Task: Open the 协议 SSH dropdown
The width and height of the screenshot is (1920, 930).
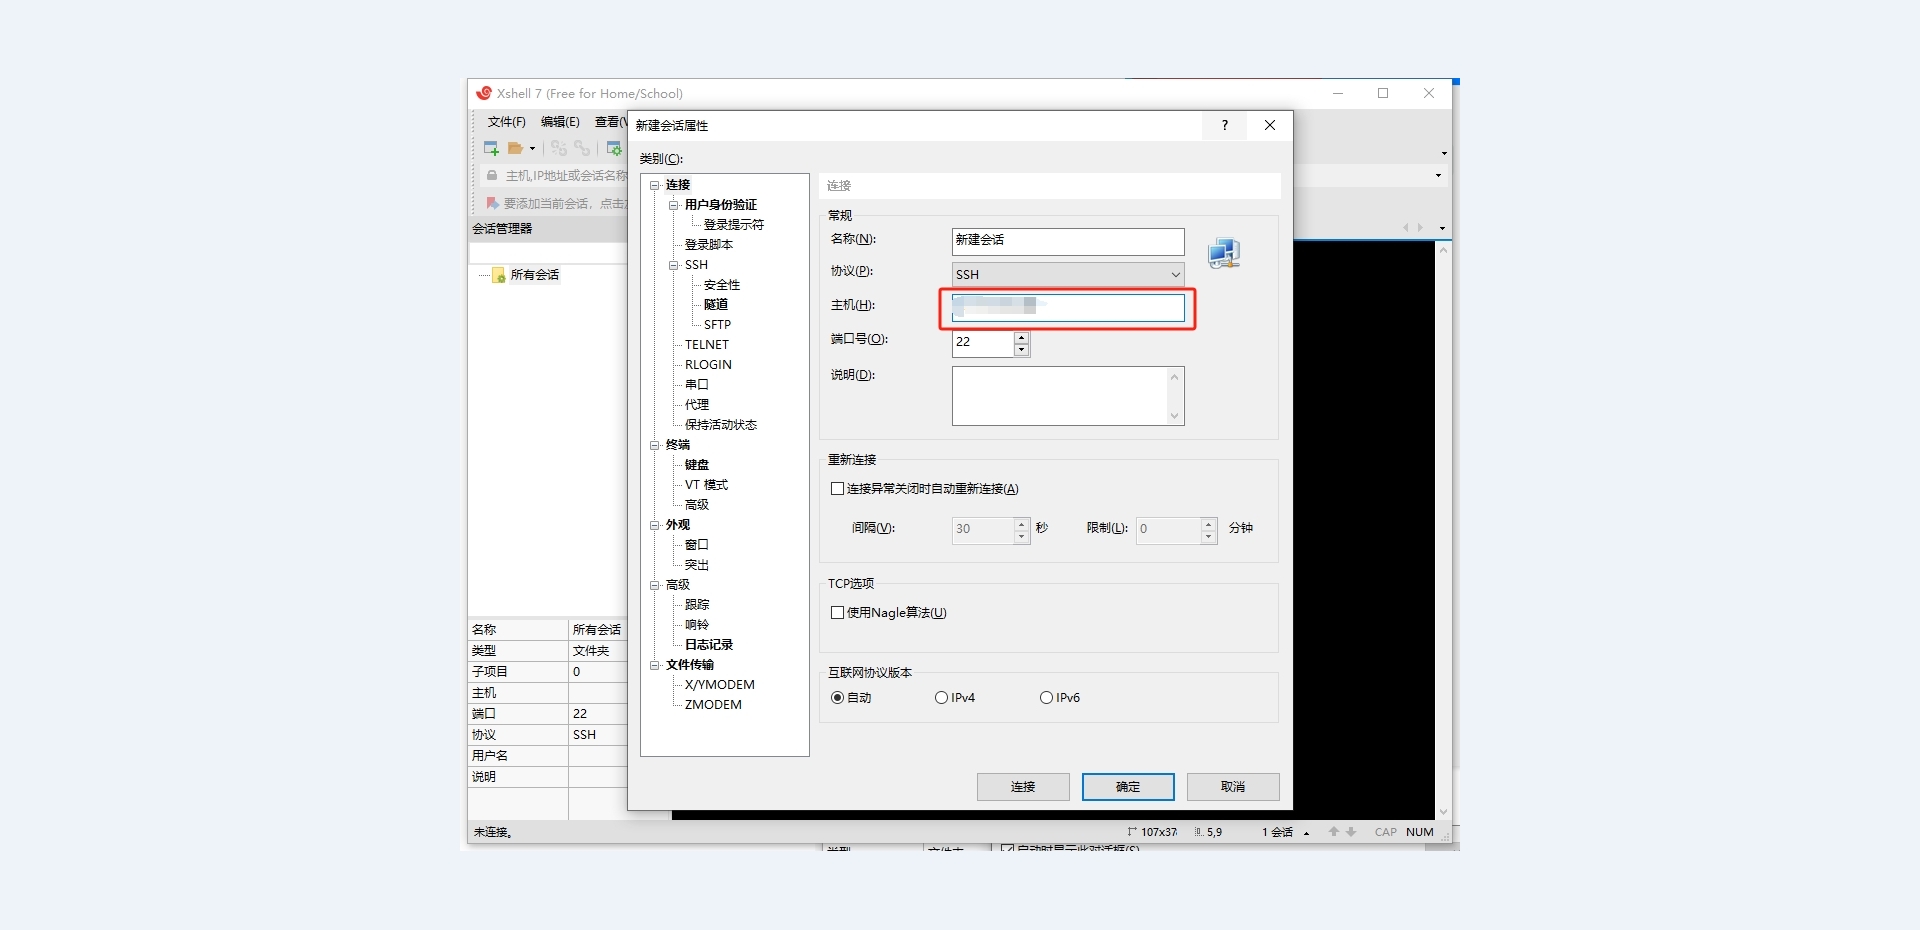Action: point(1067,274)
